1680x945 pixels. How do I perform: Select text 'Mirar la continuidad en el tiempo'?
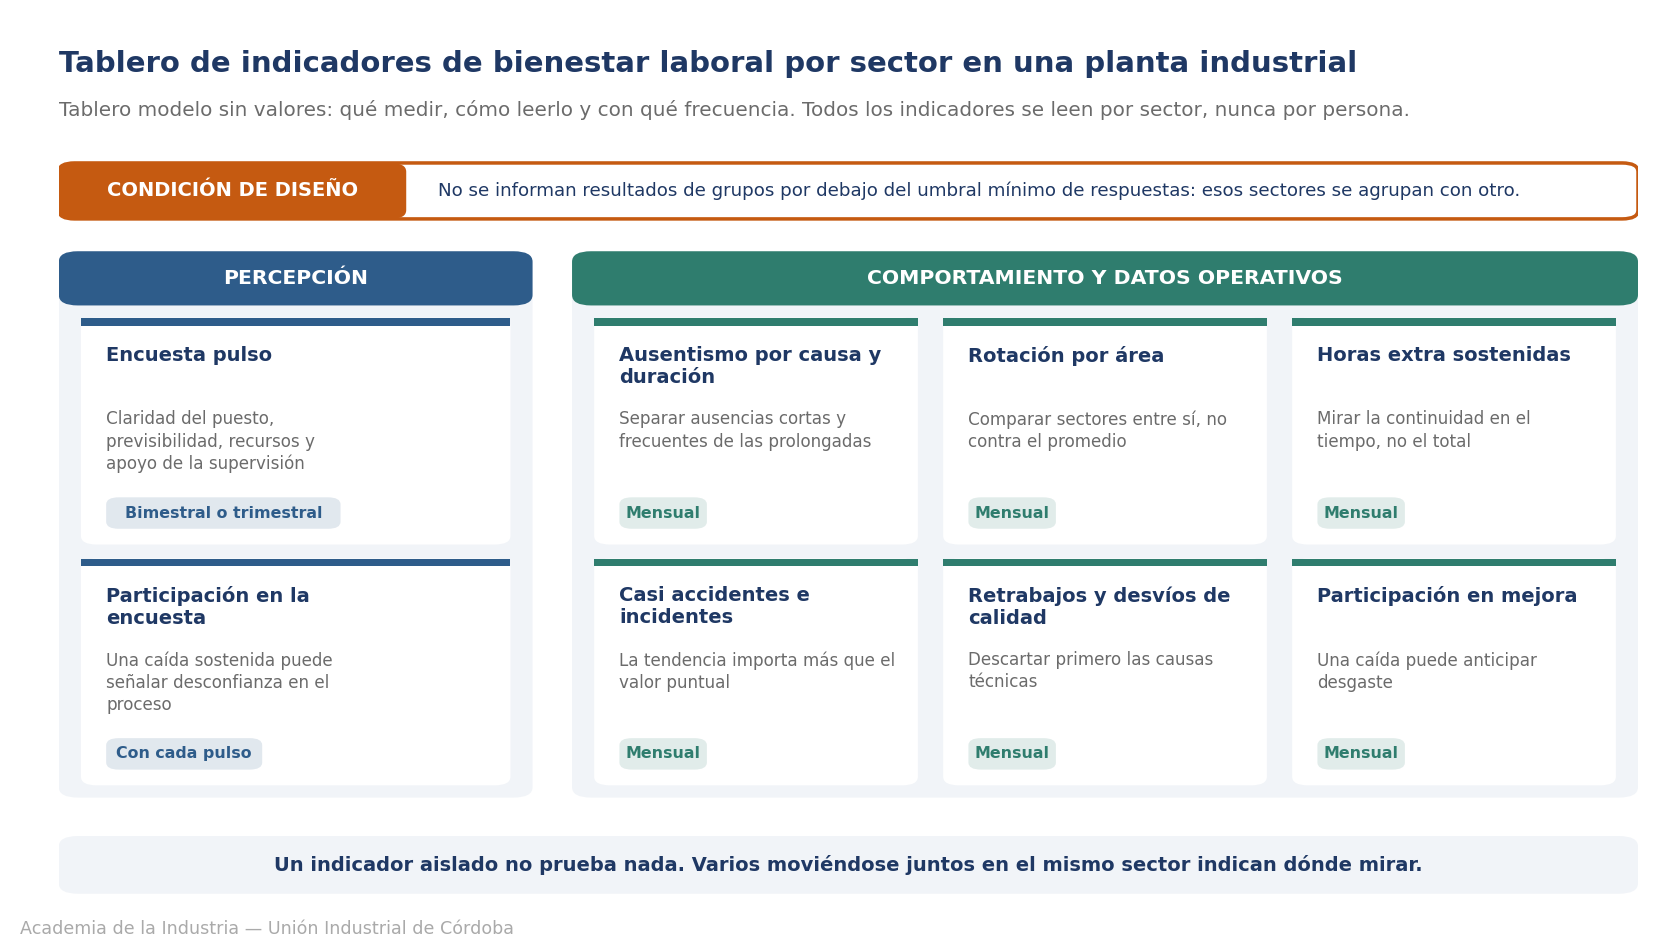pyautogui.click(x=1424, y=430)
